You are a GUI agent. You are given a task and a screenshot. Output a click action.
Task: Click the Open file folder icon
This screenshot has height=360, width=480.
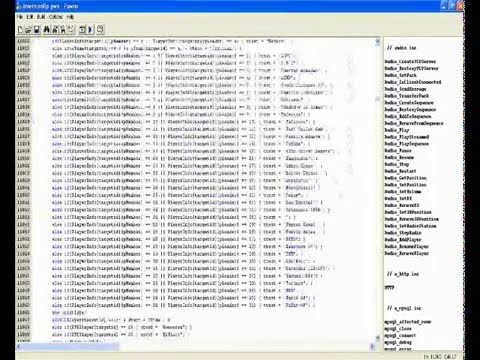(x=28, y=30)
